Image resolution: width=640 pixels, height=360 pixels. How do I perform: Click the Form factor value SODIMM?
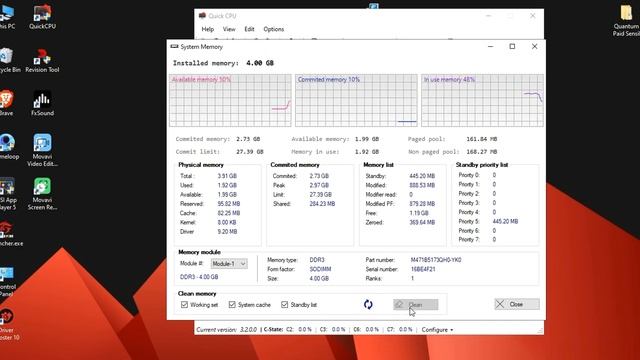pos(320,269)
